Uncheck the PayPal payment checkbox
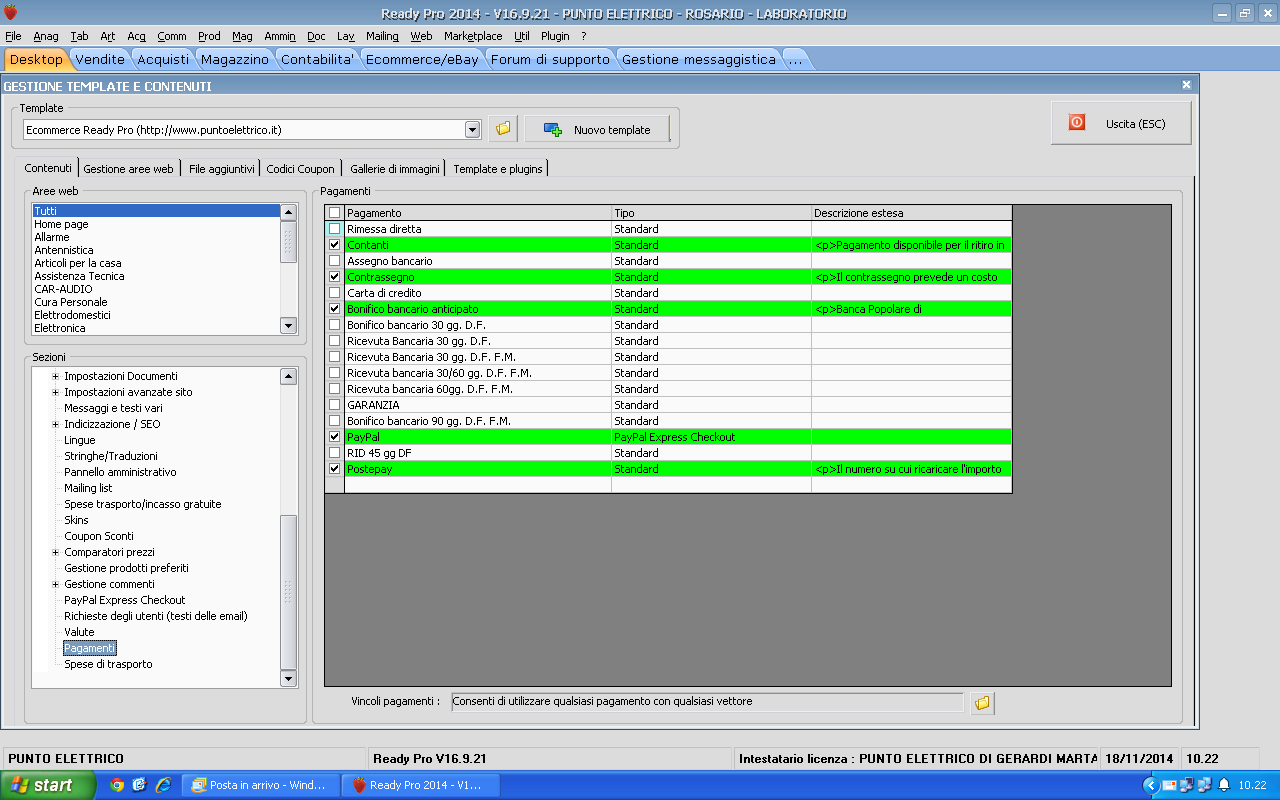 coord(334,437)
